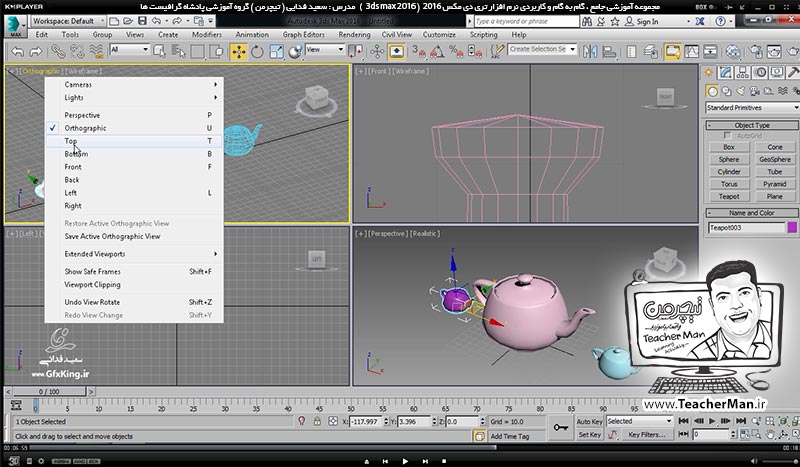Click the Unlink Selection broken chain icon
Screen dimensions: 800x467
(x=77, y=52)
